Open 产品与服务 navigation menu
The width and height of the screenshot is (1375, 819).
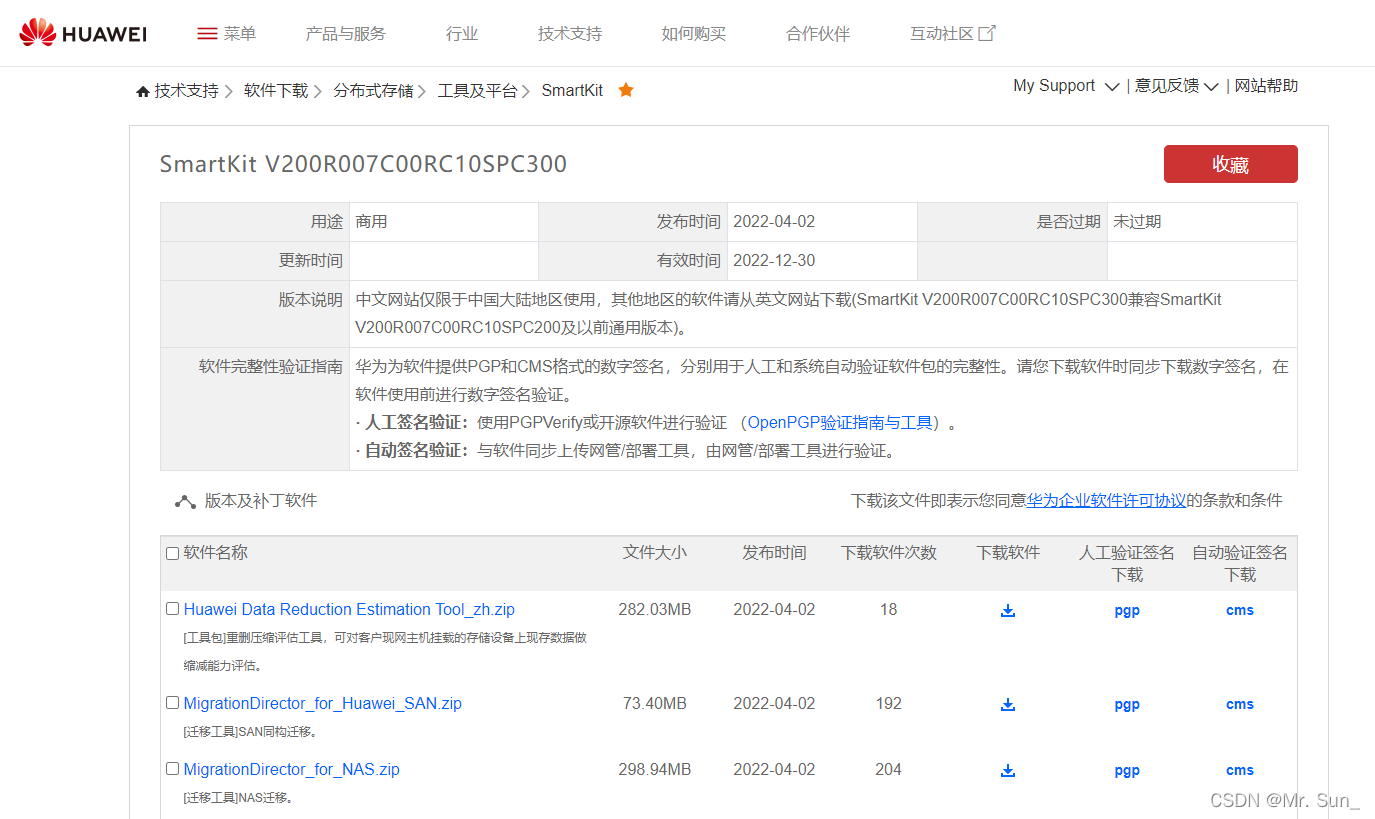point(345,33)
